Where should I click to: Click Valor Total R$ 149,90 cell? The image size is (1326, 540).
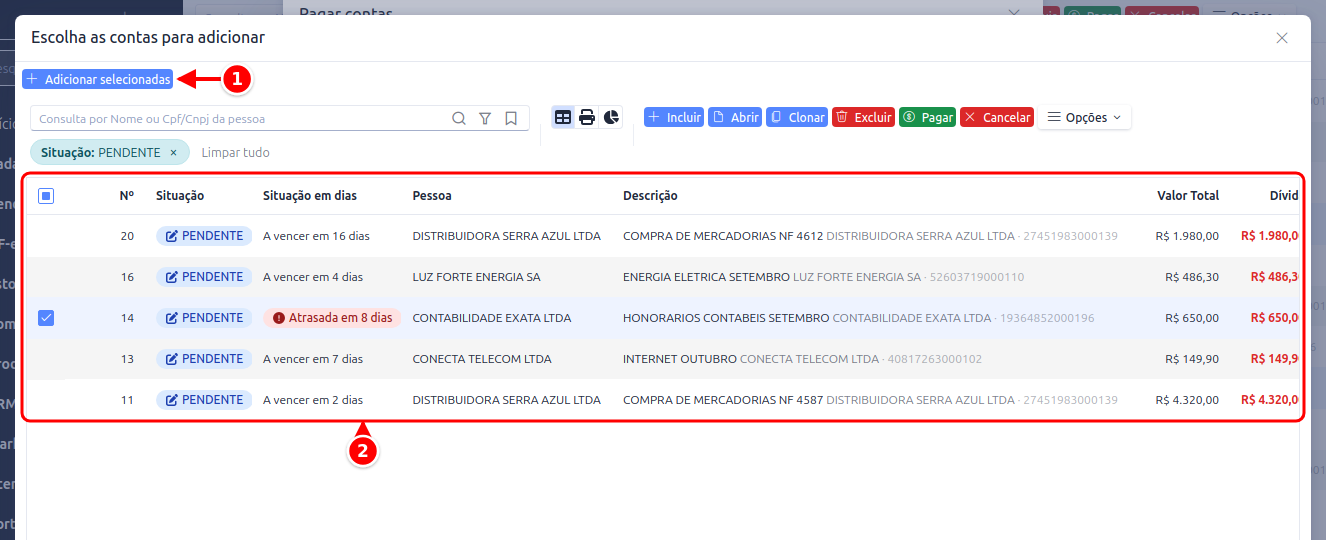click(x=1193, y=359)
